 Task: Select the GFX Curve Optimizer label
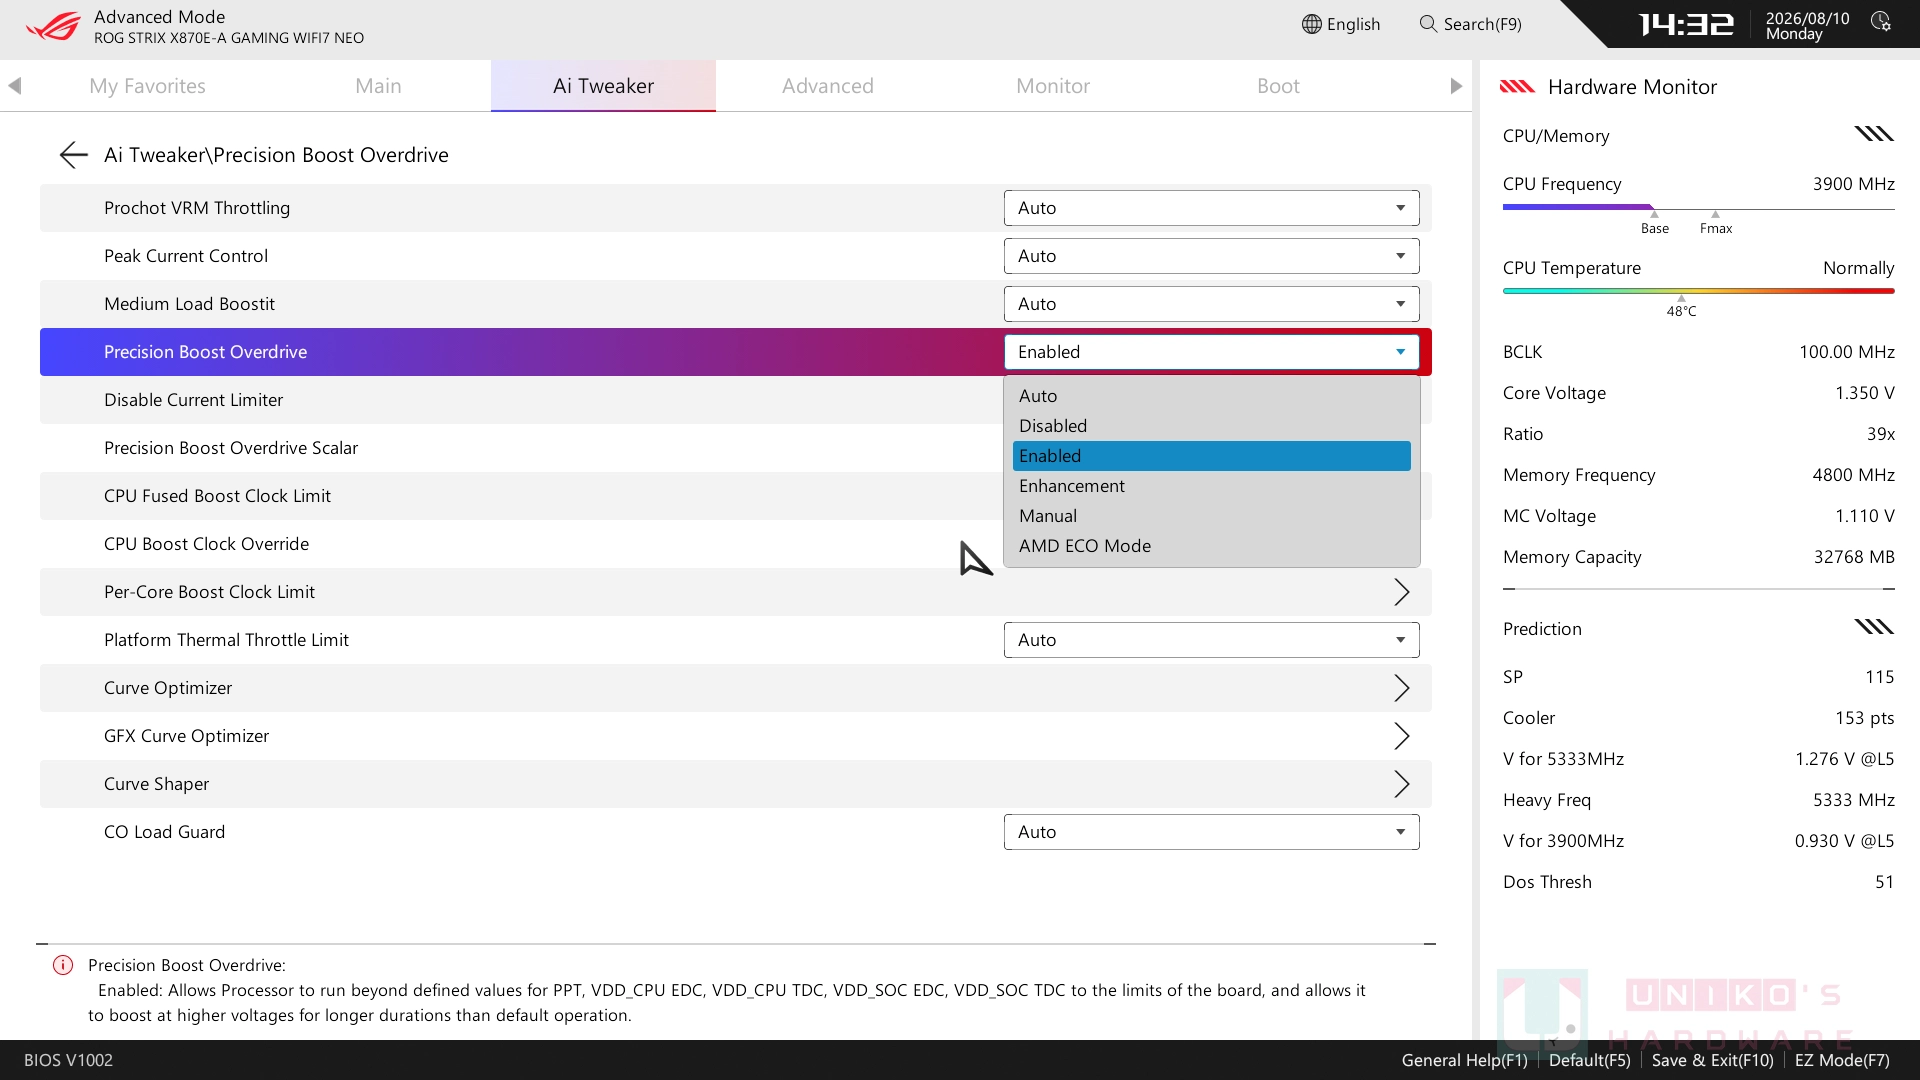pyautogui.click(x=186, y=736)
